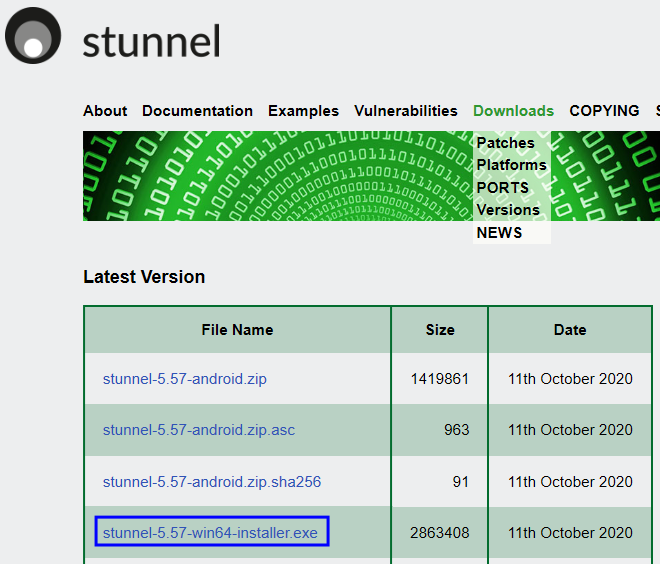Screen dimensions: 660x564
Task: Click the date in the android.zip.asc row
Action: (x=570, y=430)
